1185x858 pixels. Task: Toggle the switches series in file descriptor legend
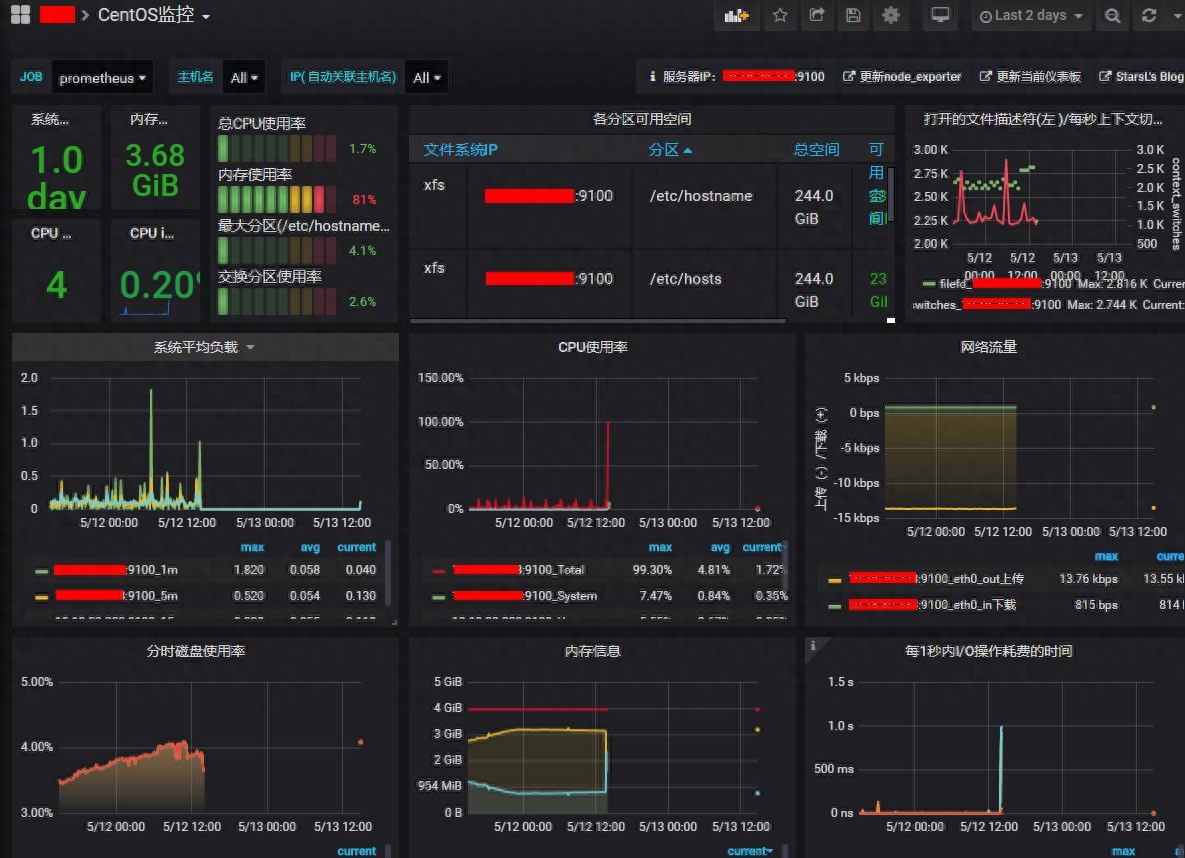988,305
